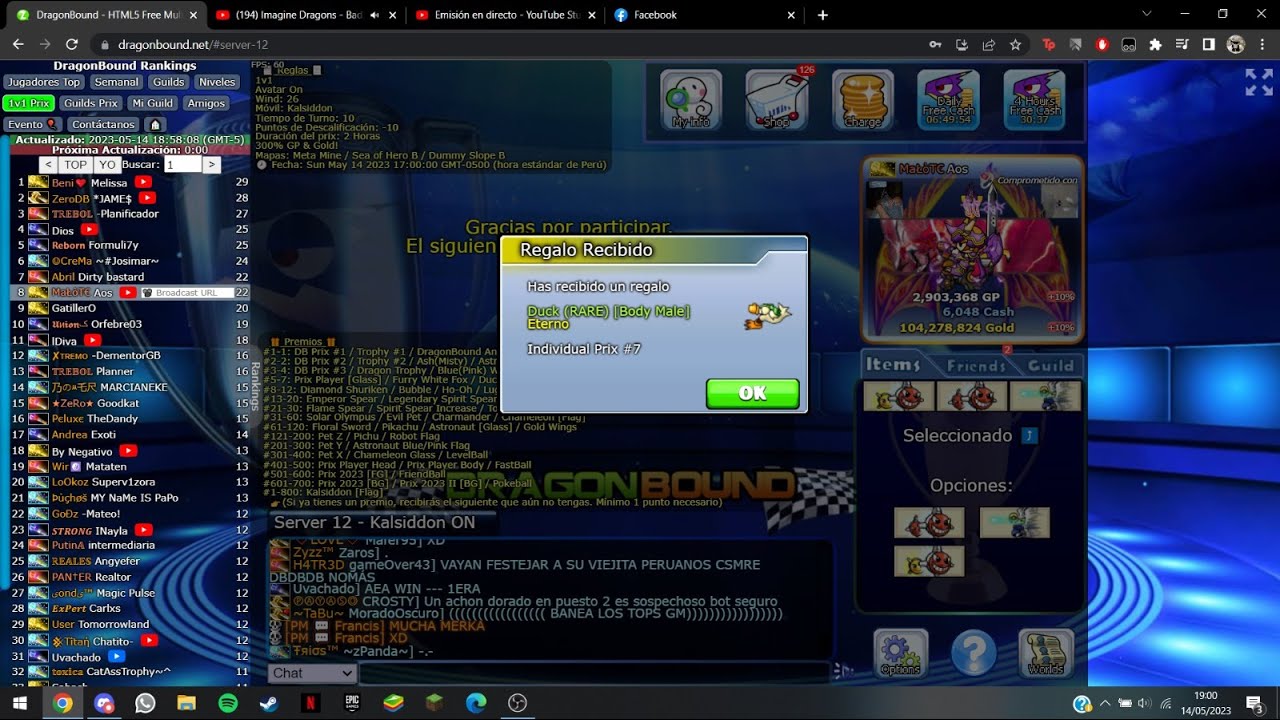Viewport: 1280px width, 720px height.
Task: Open the Chat channel dropdown
Action: click(311, 673)
